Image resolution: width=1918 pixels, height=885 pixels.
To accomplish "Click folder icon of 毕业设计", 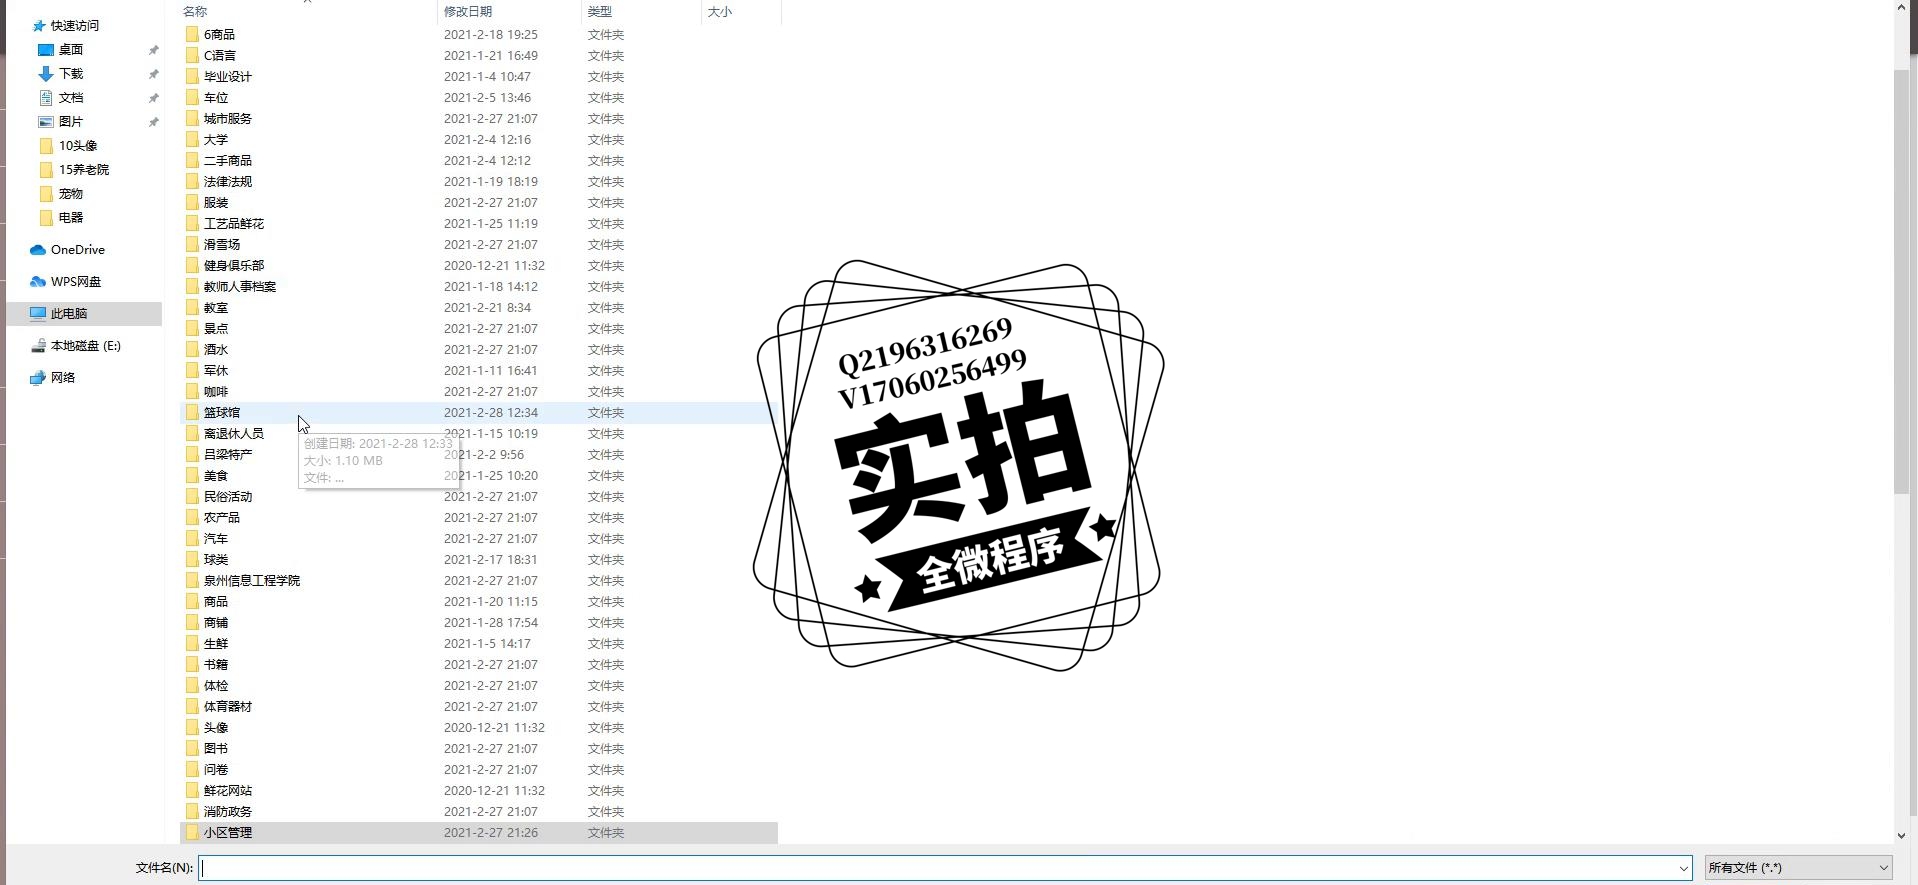I will click(x=192, y=76).
